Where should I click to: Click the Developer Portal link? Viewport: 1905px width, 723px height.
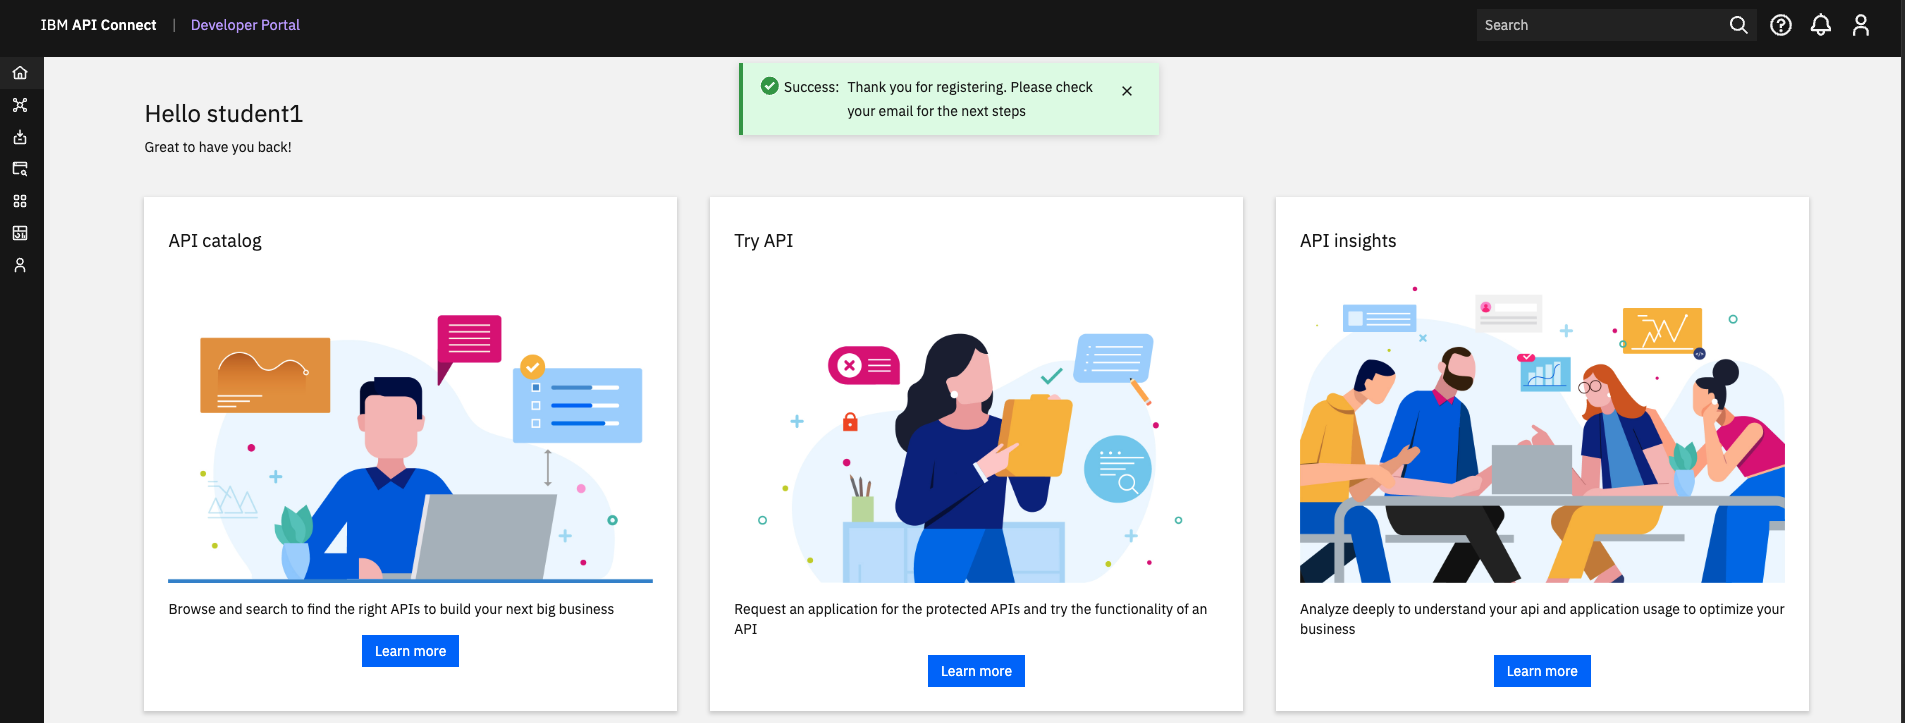(245, 25)
